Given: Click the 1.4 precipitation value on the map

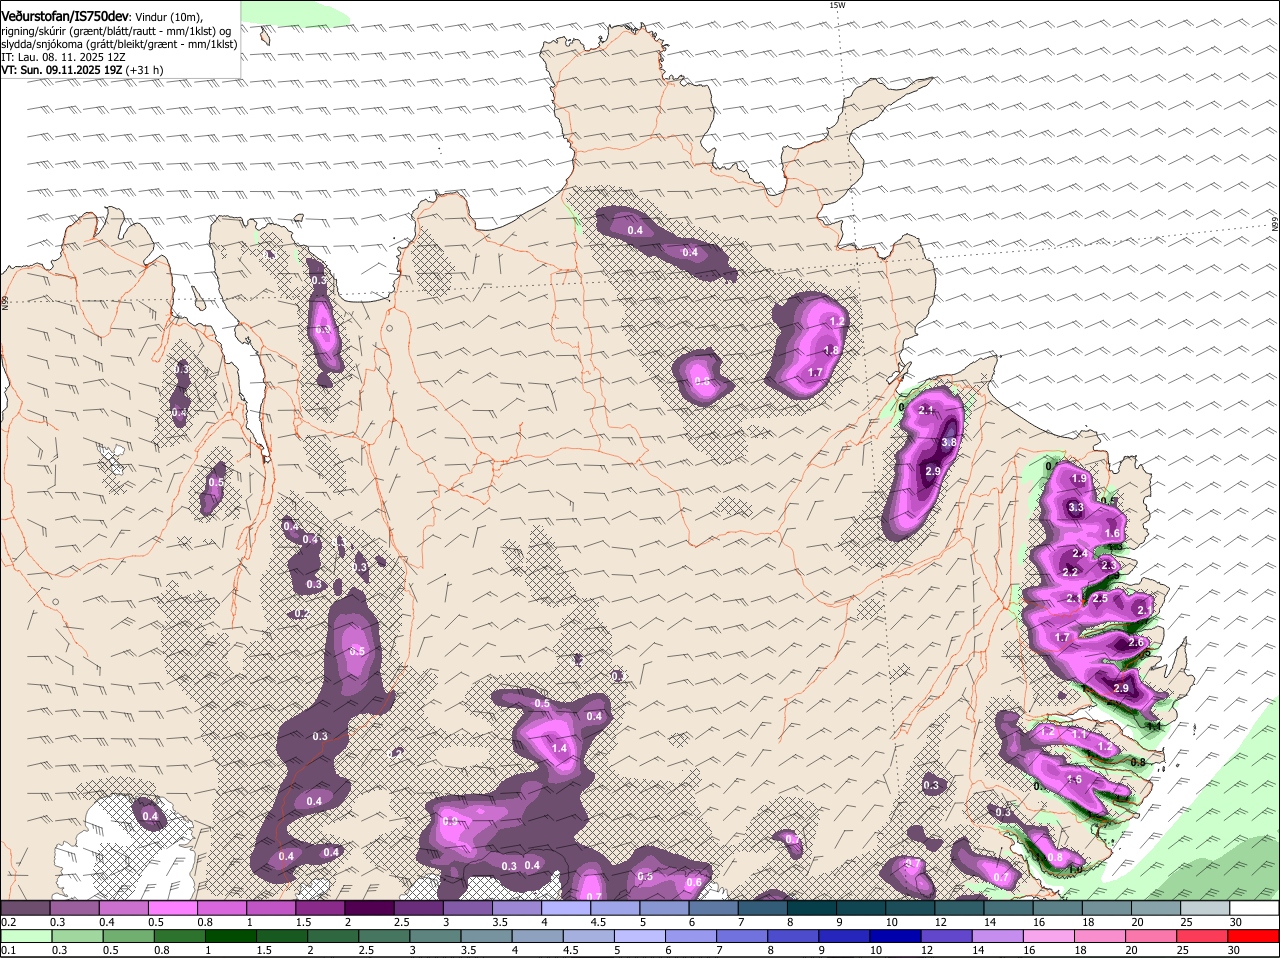Looking at the screenshot, I should (x=560, y=749).
